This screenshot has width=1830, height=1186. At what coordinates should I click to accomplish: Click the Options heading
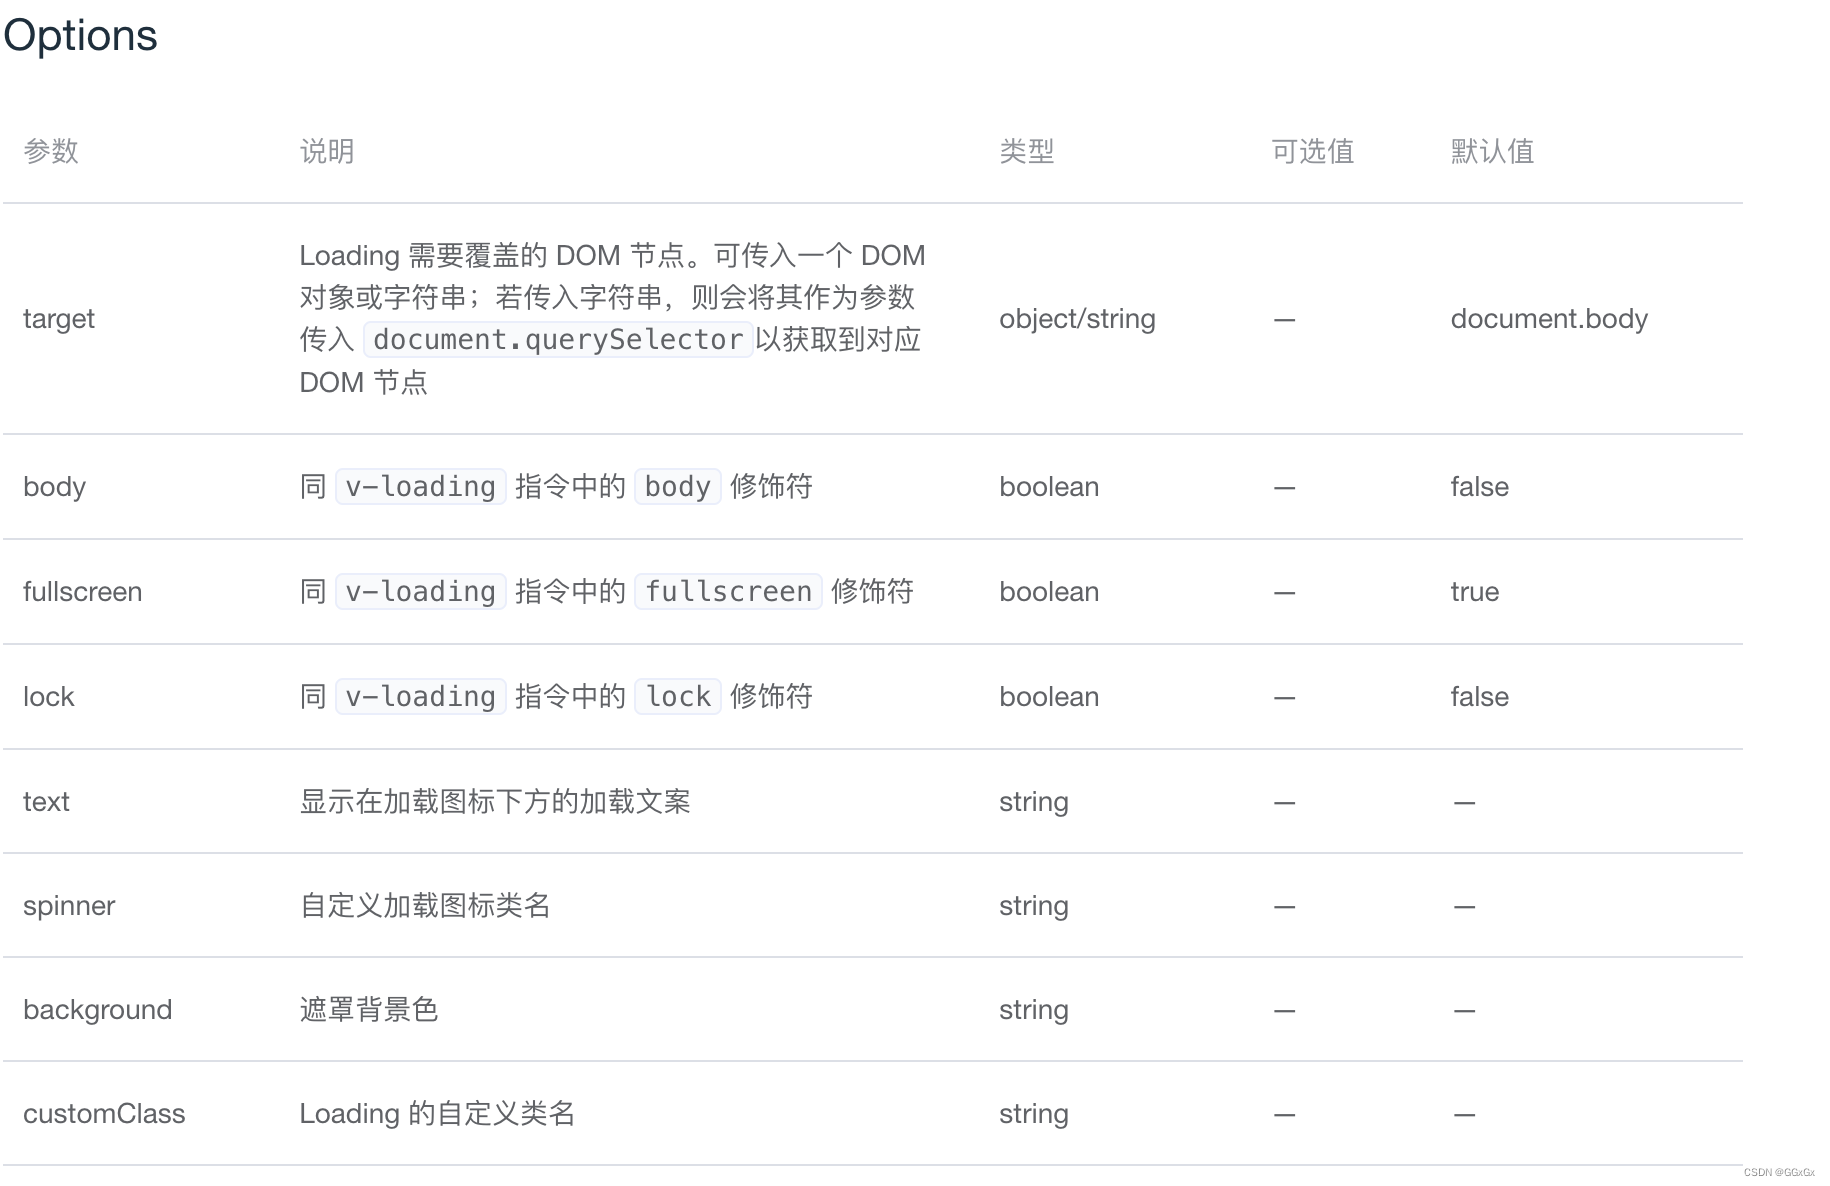(x=80, y=35)
